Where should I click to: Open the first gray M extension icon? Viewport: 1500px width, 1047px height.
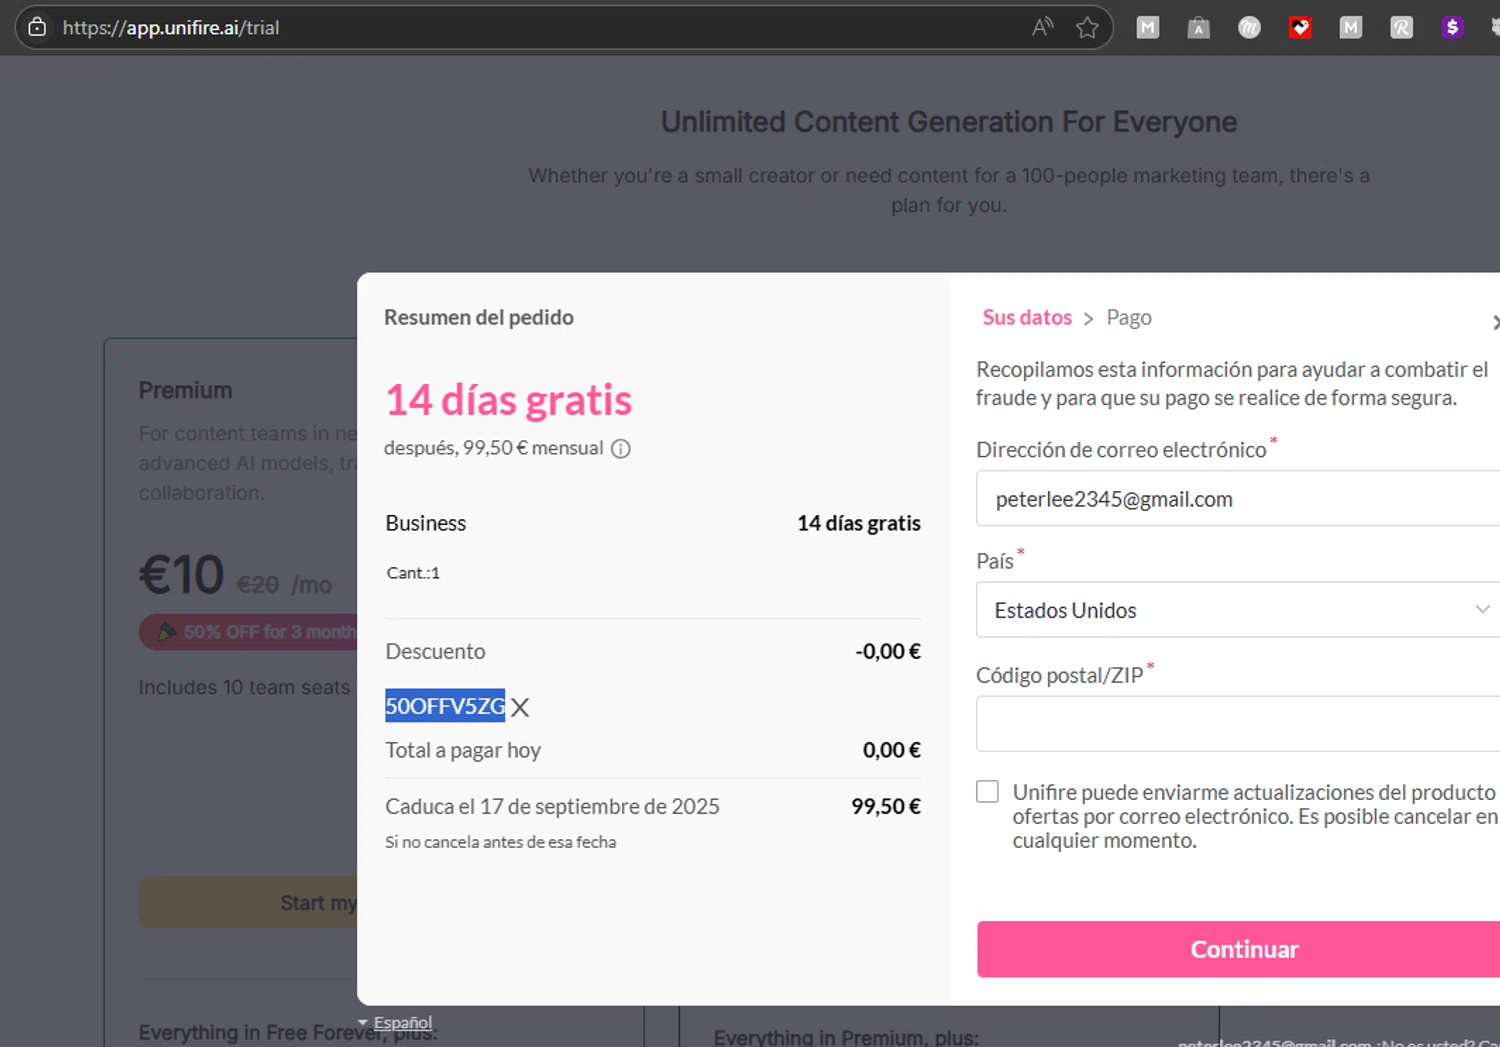point(1148,28)
